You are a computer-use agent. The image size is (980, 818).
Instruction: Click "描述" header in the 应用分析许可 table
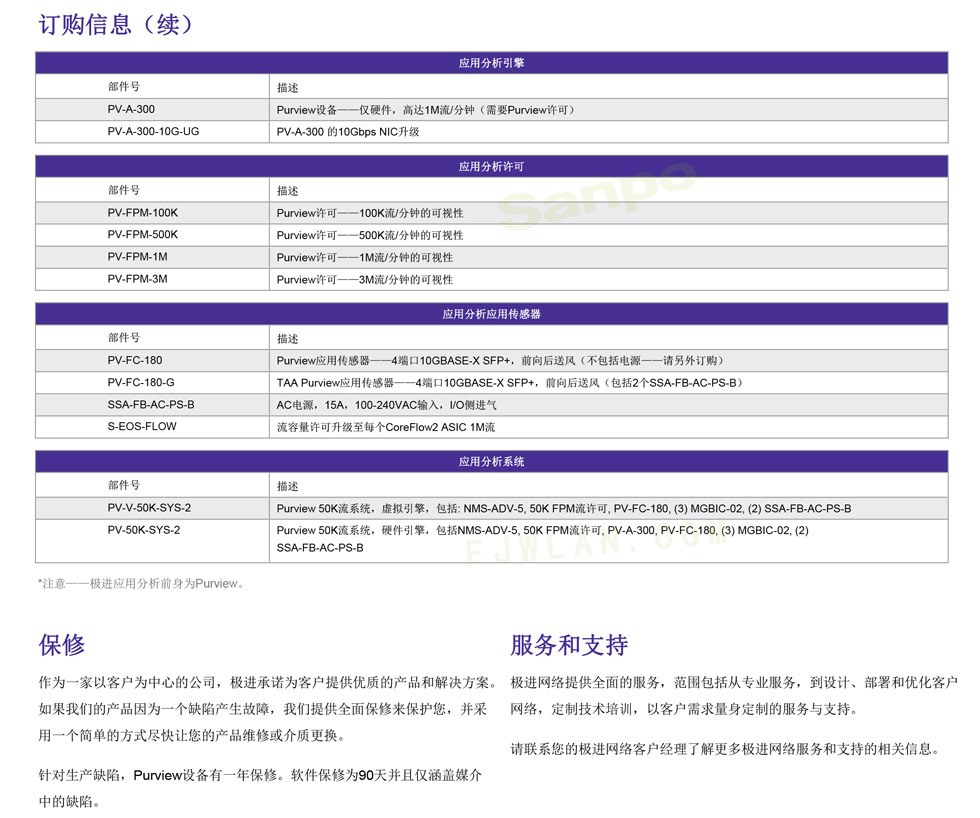[288, 191]
